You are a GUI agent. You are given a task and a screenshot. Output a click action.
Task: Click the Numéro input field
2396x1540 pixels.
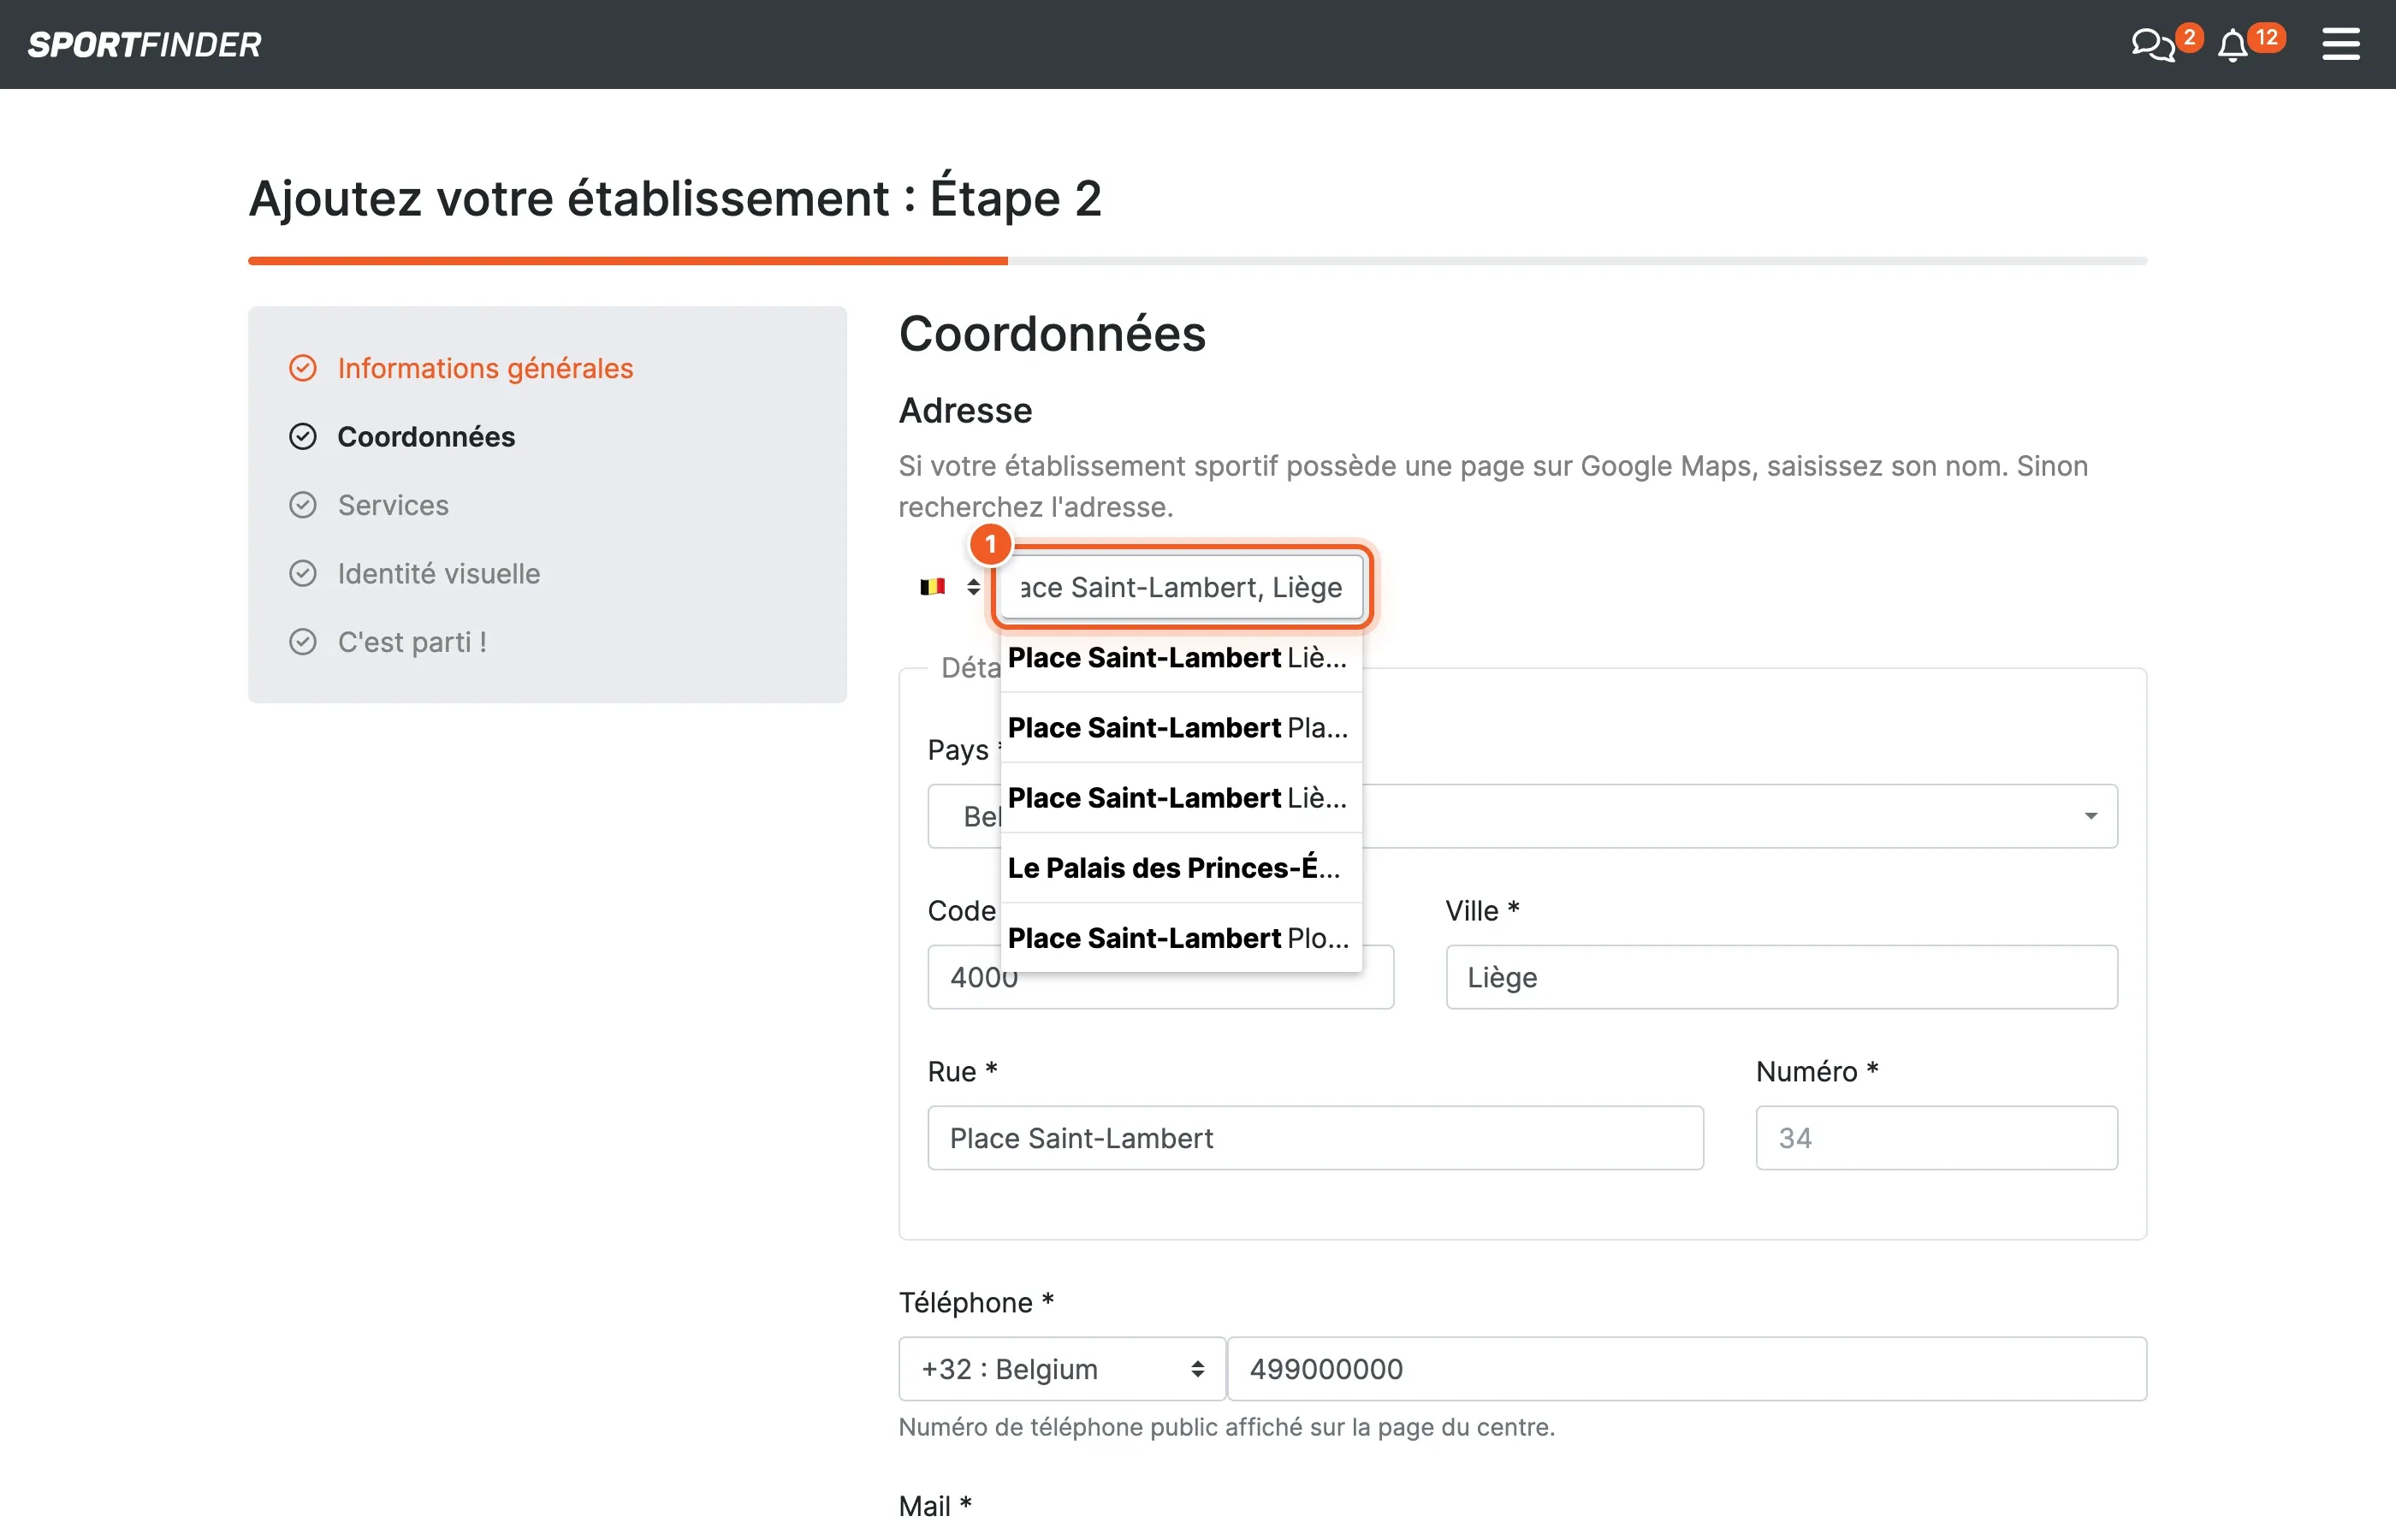(1936, 1138)
